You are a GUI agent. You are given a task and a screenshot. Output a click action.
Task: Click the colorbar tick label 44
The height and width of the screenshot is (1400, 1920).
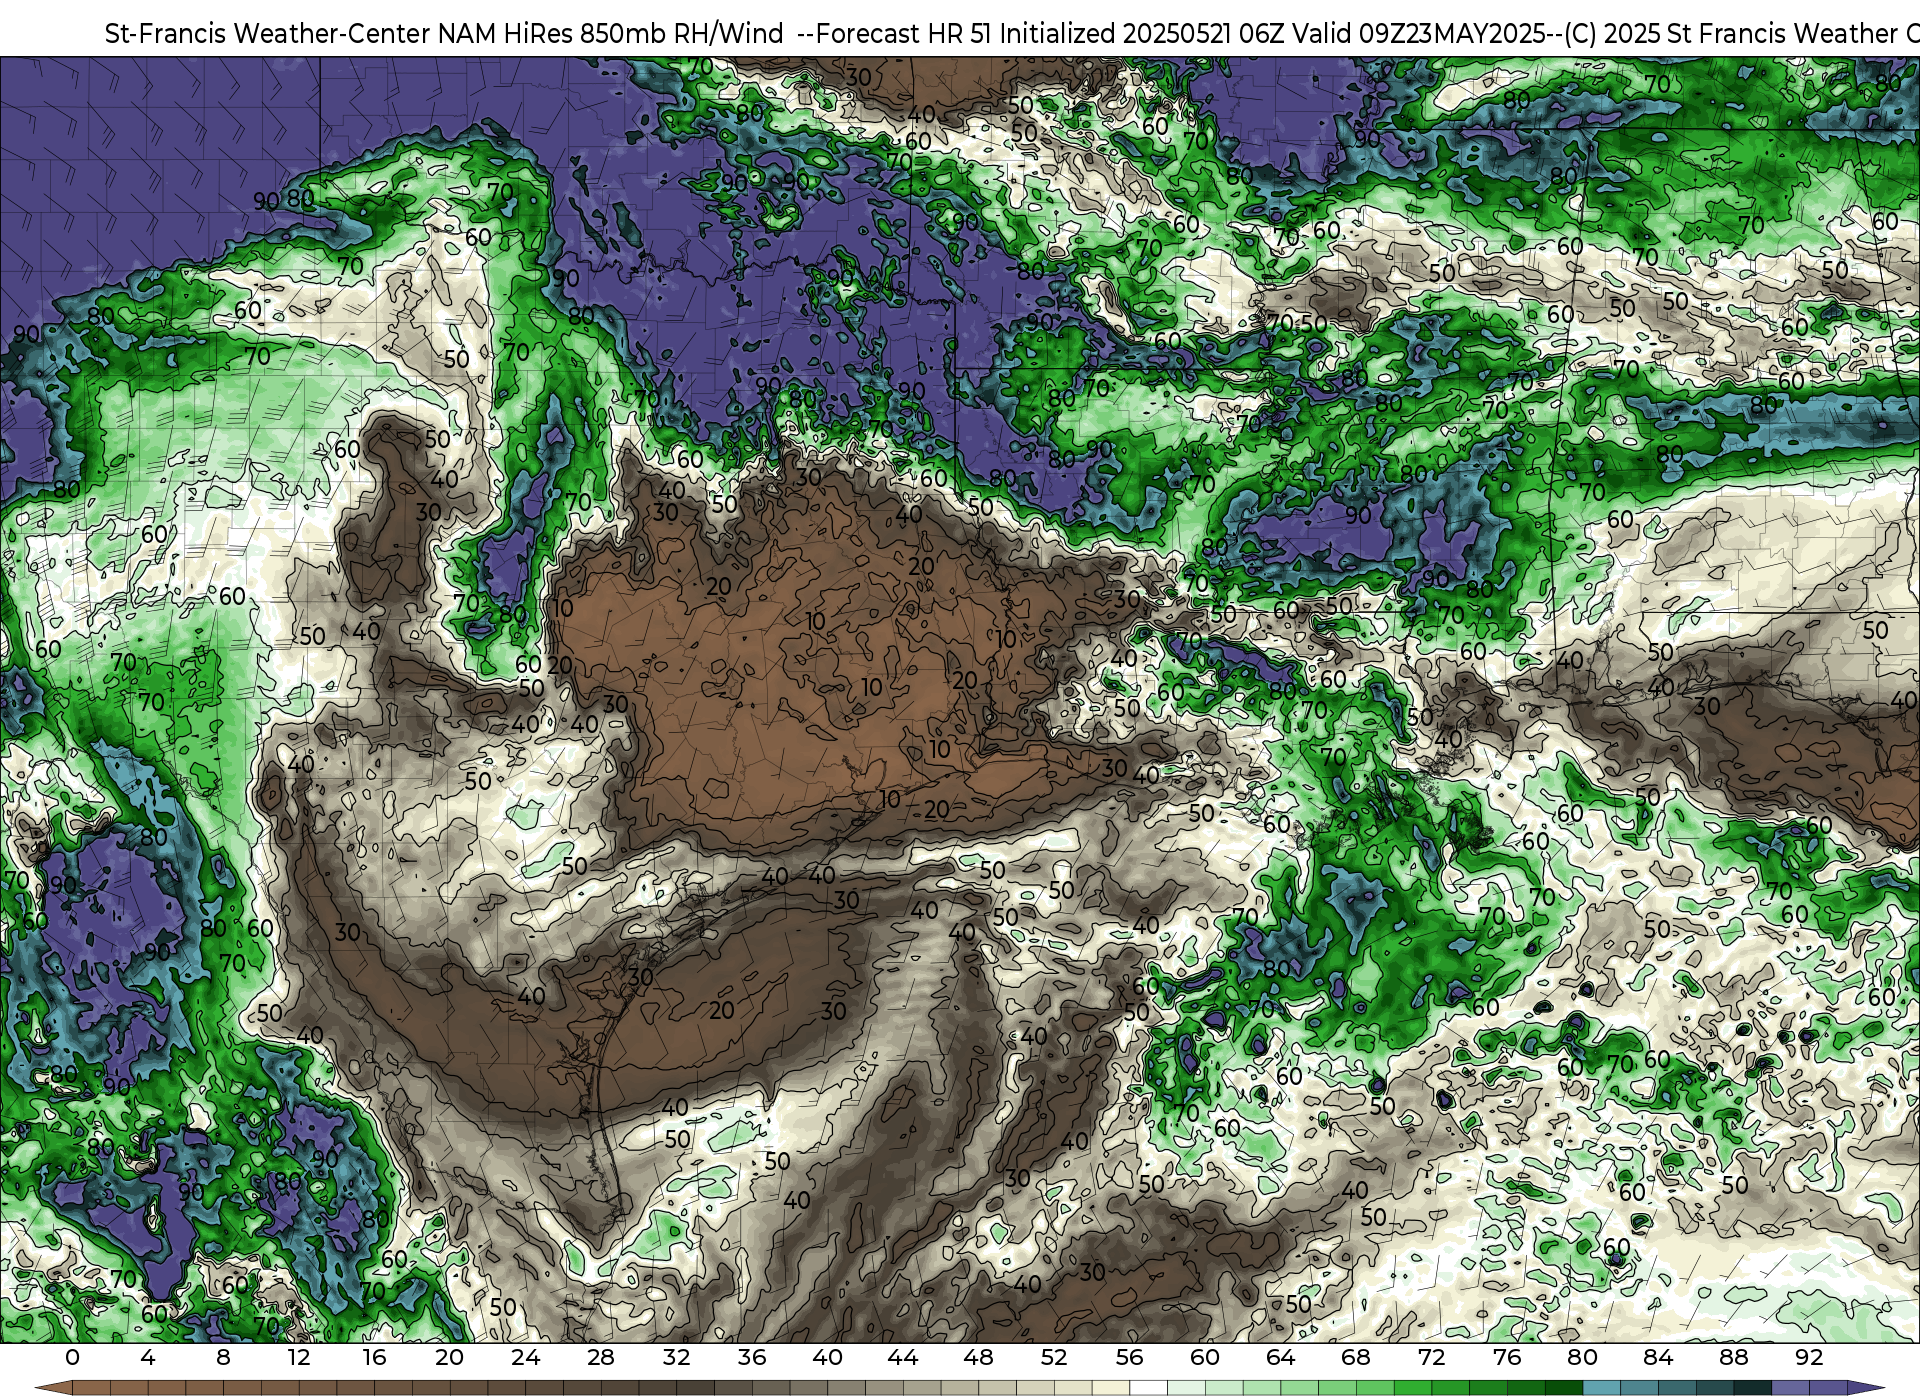pyautogui.click(x=903, y=1357)
